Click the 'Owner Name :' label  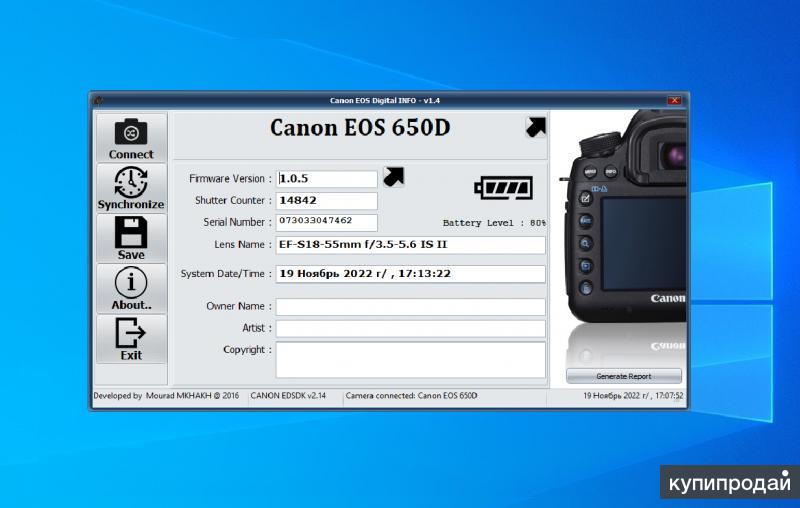coord(239,306)
